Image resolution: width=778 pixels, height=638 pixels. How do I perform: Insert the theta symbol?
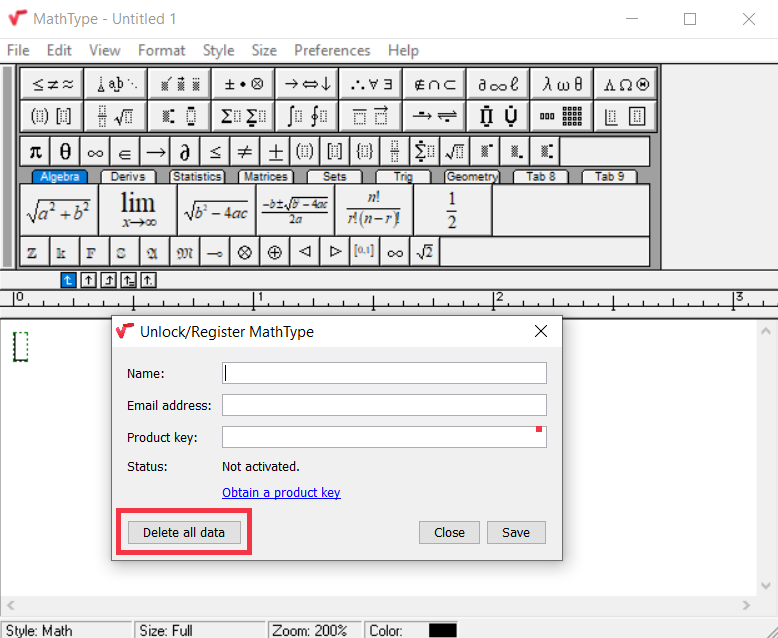coord(65,152)
